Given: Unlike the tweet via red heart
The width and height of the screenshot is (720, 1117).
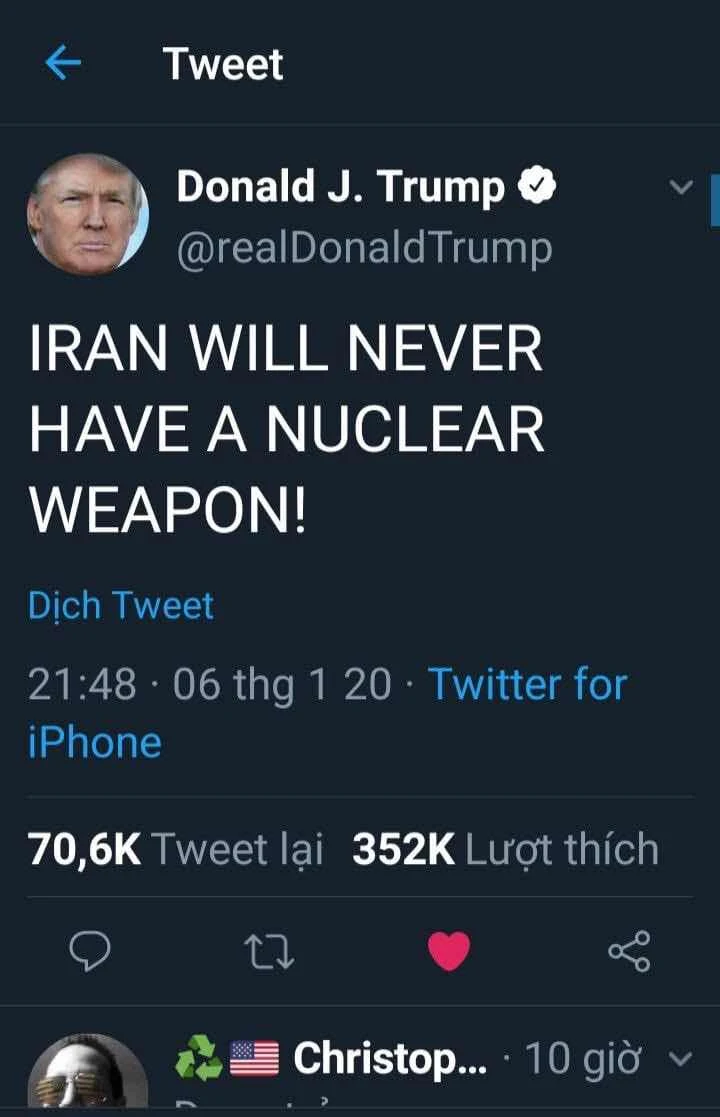Looking at the screenshot, I should point(449,951).
